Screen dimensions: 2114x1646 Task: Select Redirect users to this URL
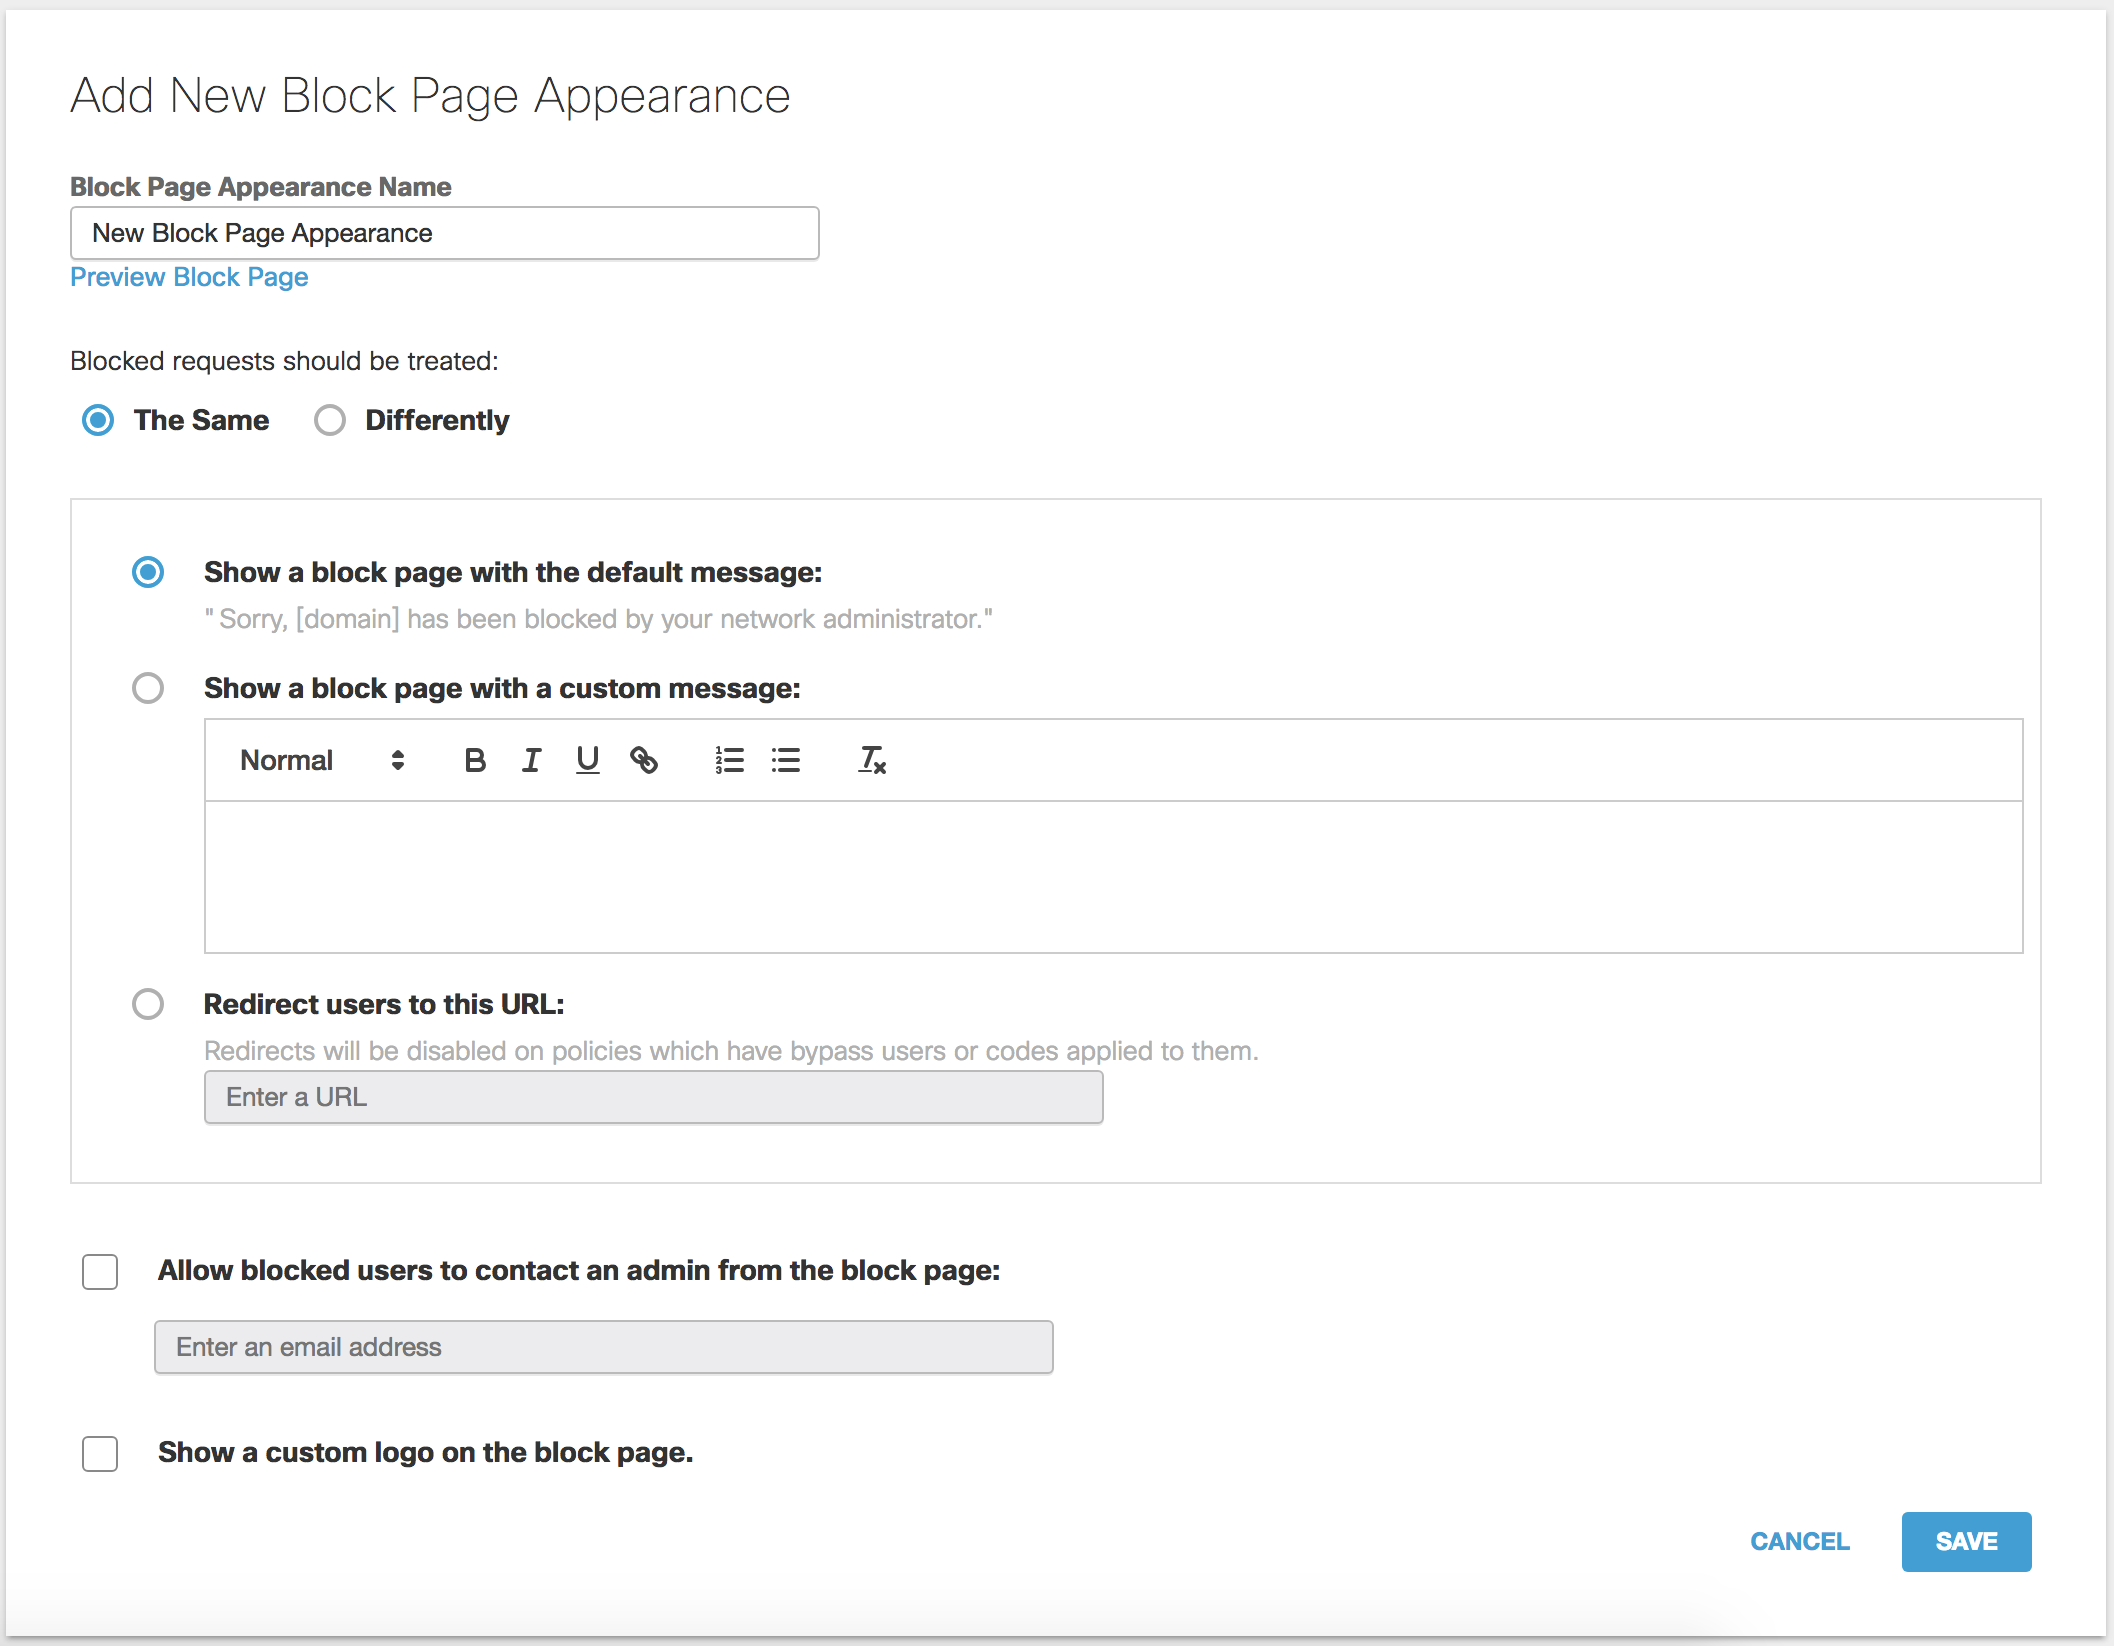[148, 1004]
